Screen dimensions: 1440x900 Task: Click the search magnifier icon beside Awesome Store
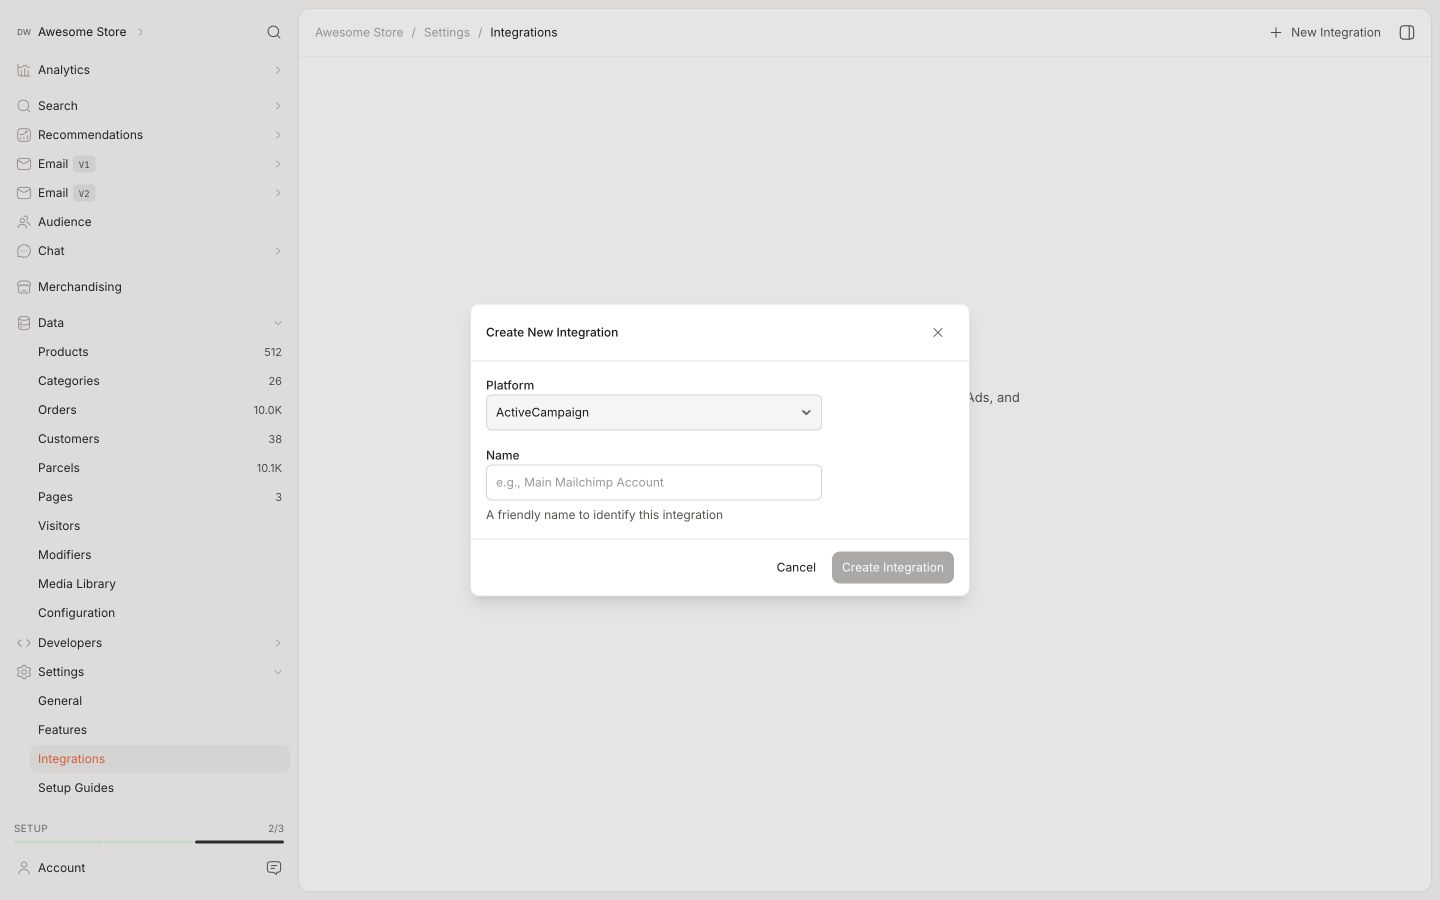(274, 32)
